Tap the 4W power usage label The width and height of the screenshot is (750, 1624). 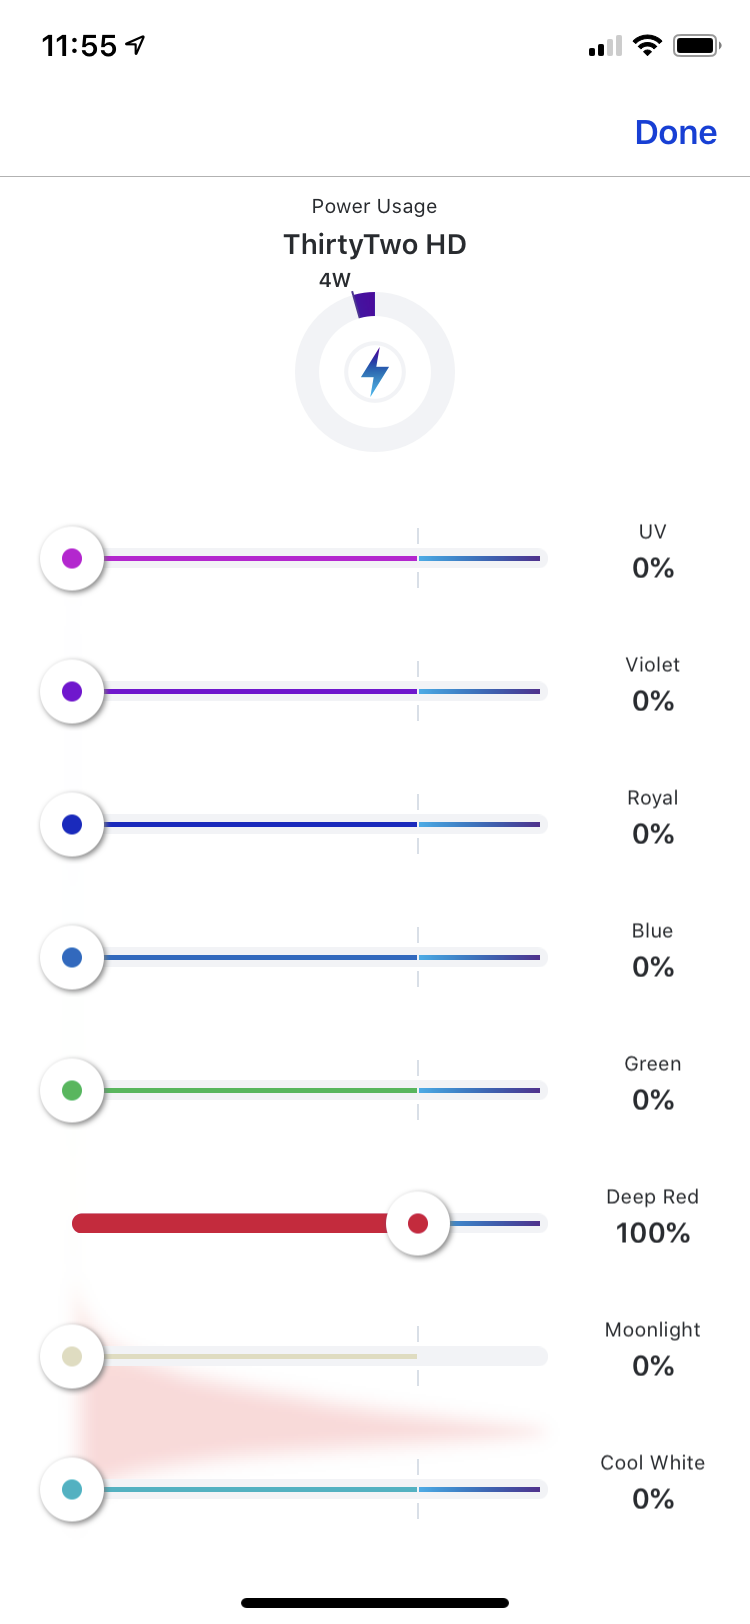[335, 280]
